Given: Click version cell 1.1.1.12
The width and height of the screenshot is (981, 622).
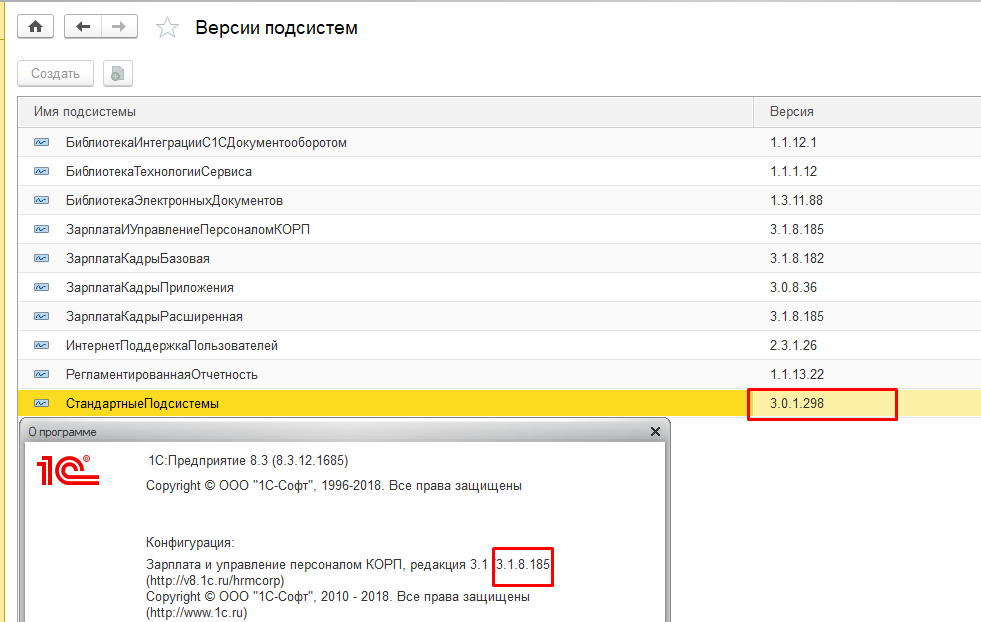Looking at the screenshot, I should 793,171.
